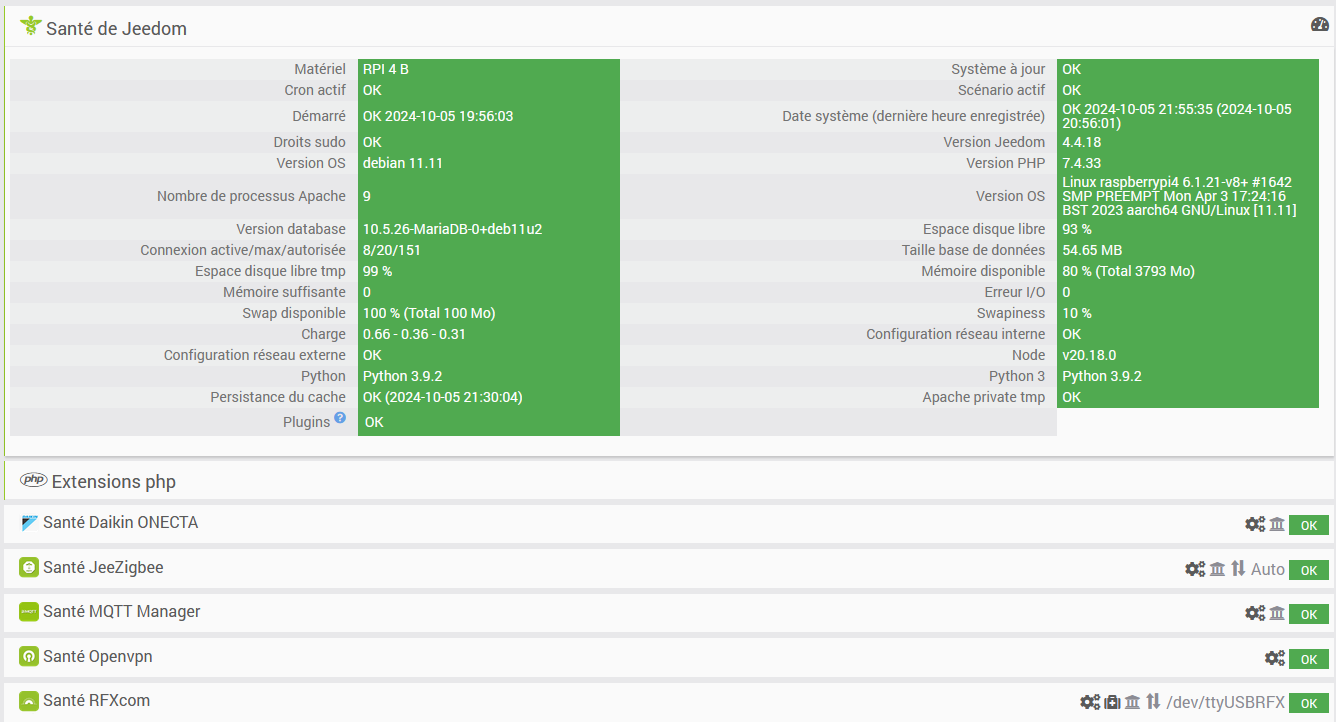Click the load value 0.66 - 0.36 - 0.31
The height and width of the screenshot is (722, 1336).
point(414,334)
